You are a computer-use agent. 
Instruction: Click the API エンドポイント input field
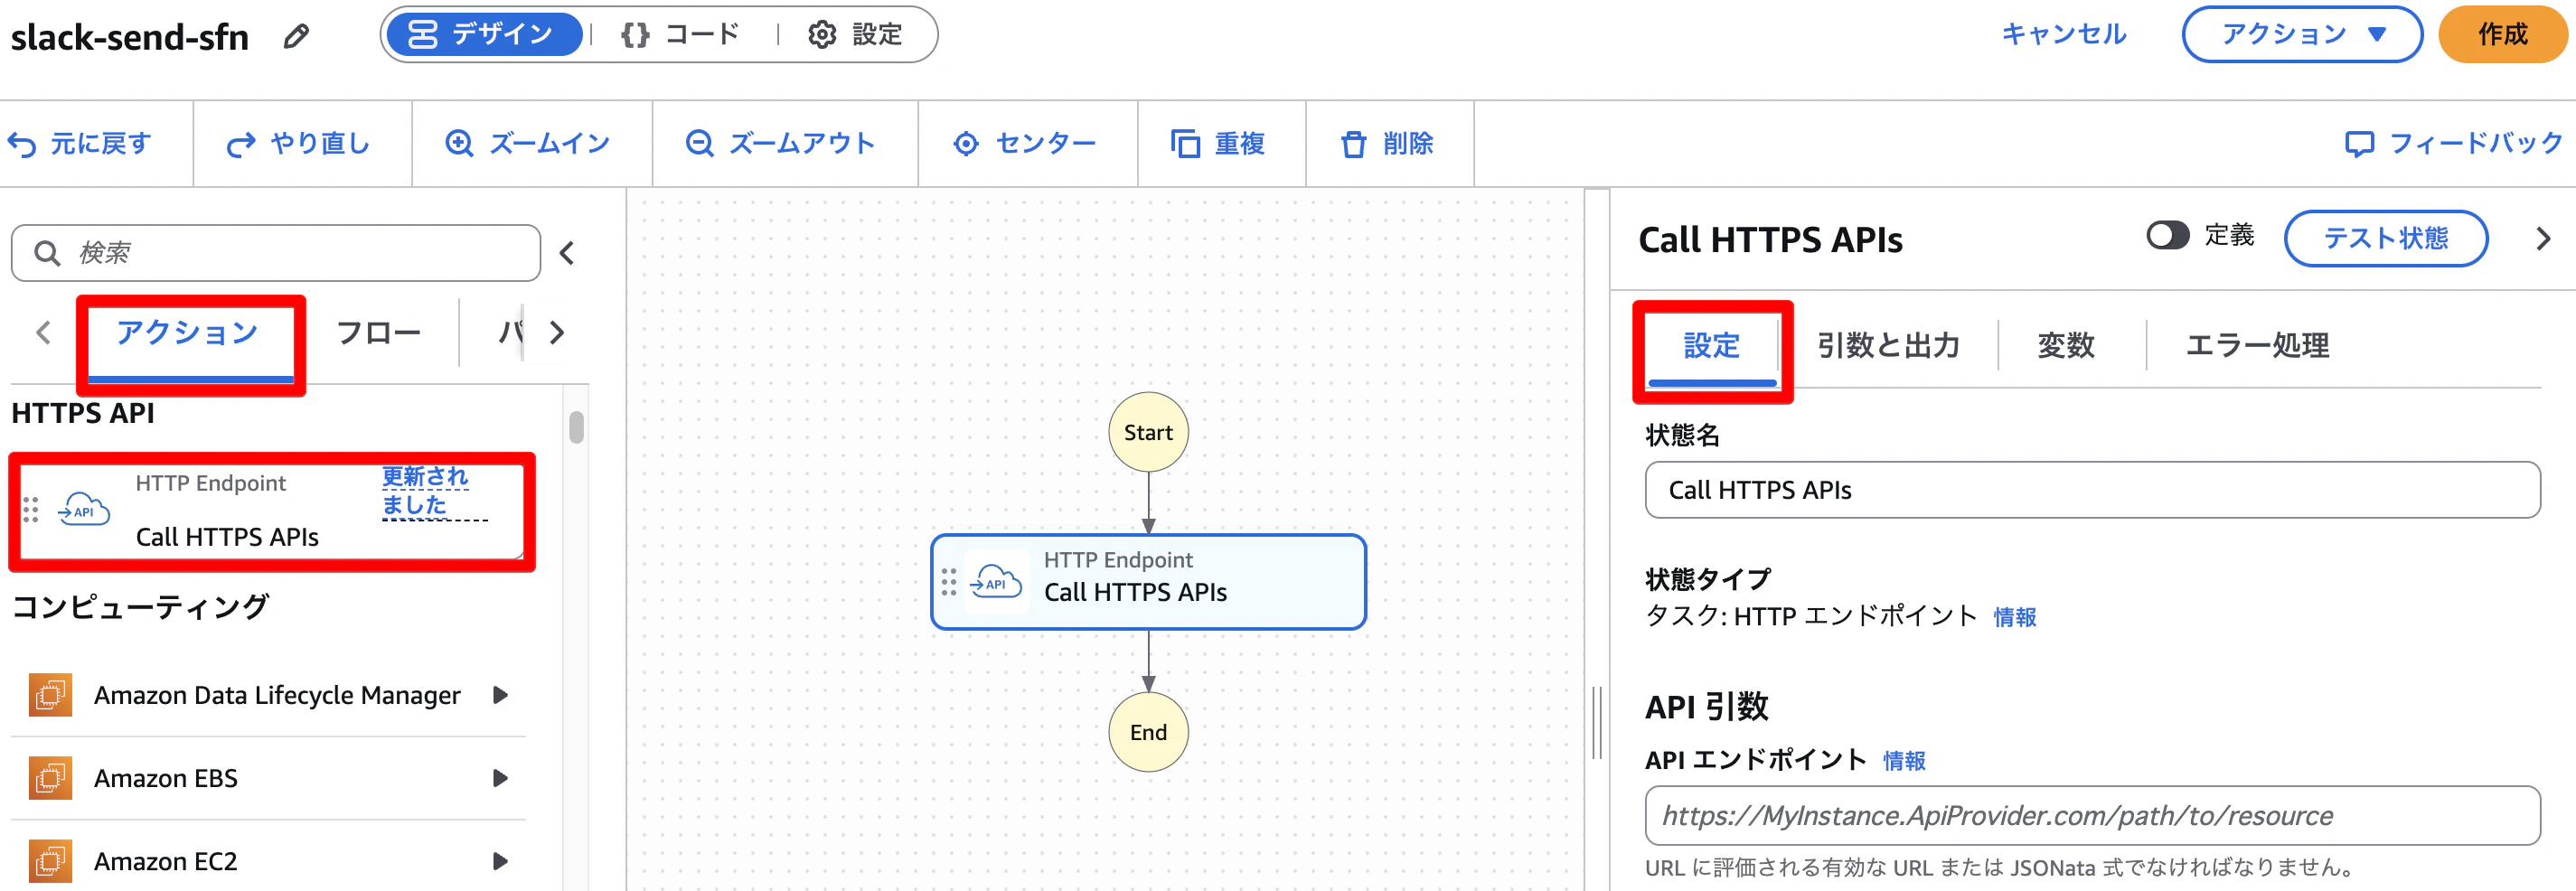pos(2092,816)
